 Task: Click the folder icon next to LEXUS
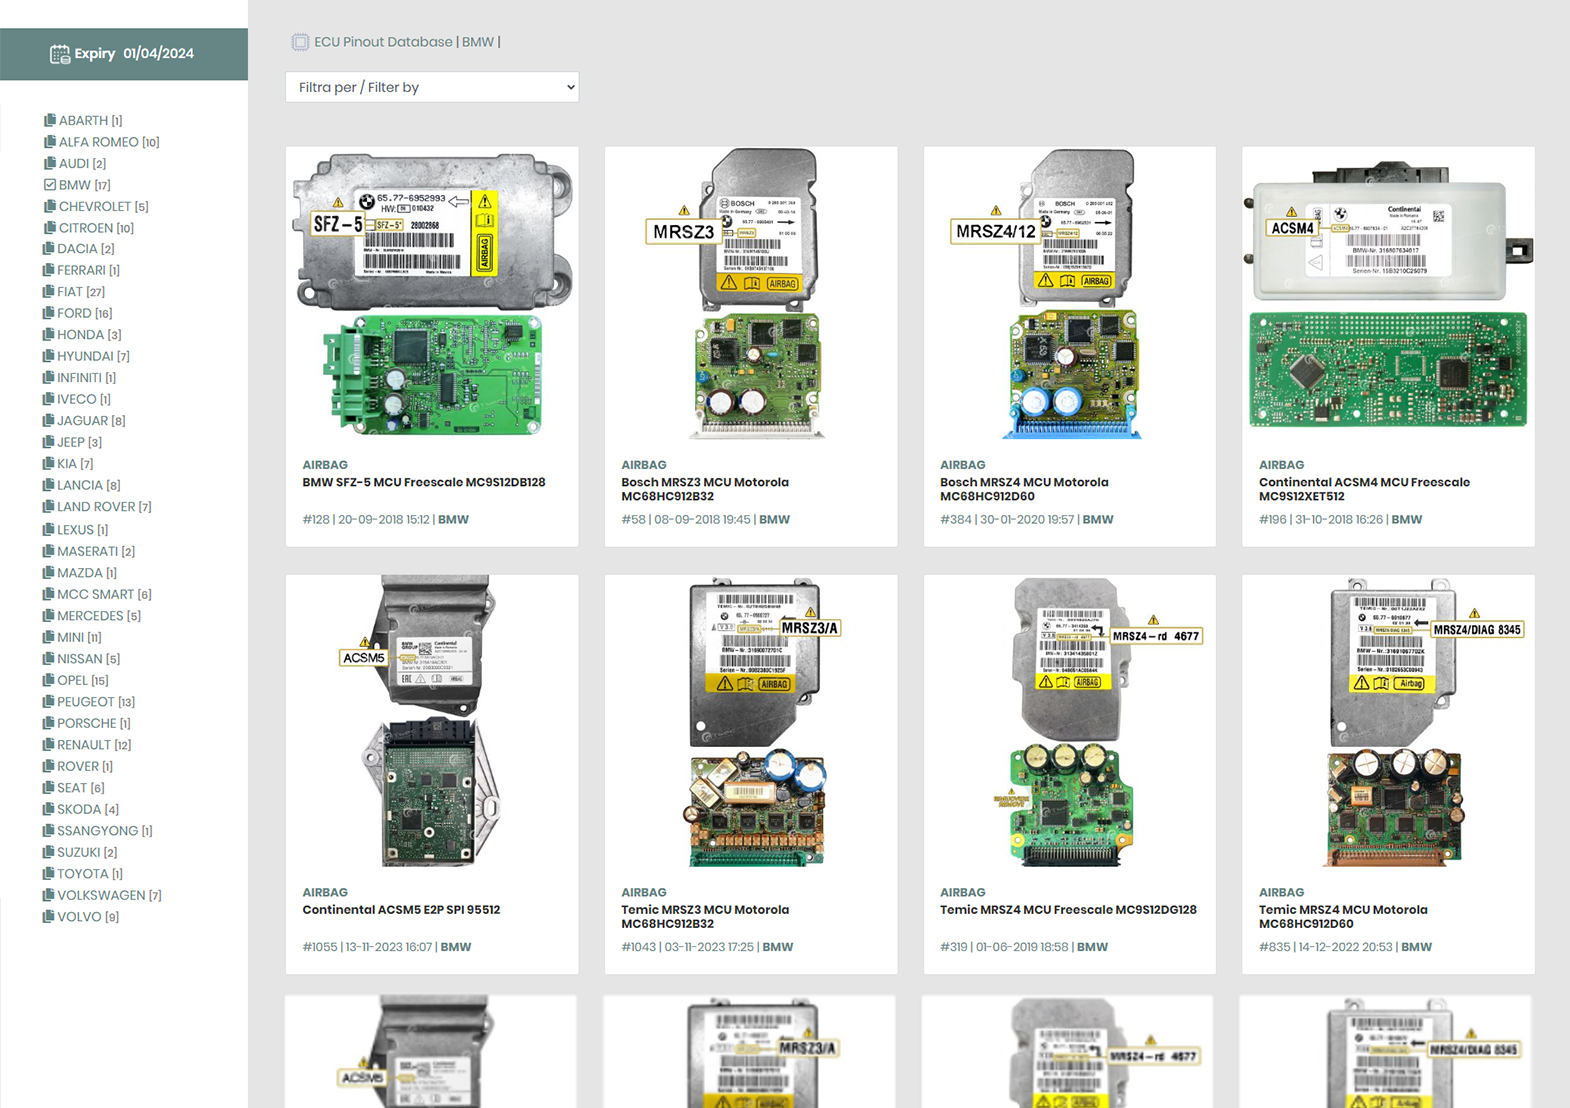point(48,530)
